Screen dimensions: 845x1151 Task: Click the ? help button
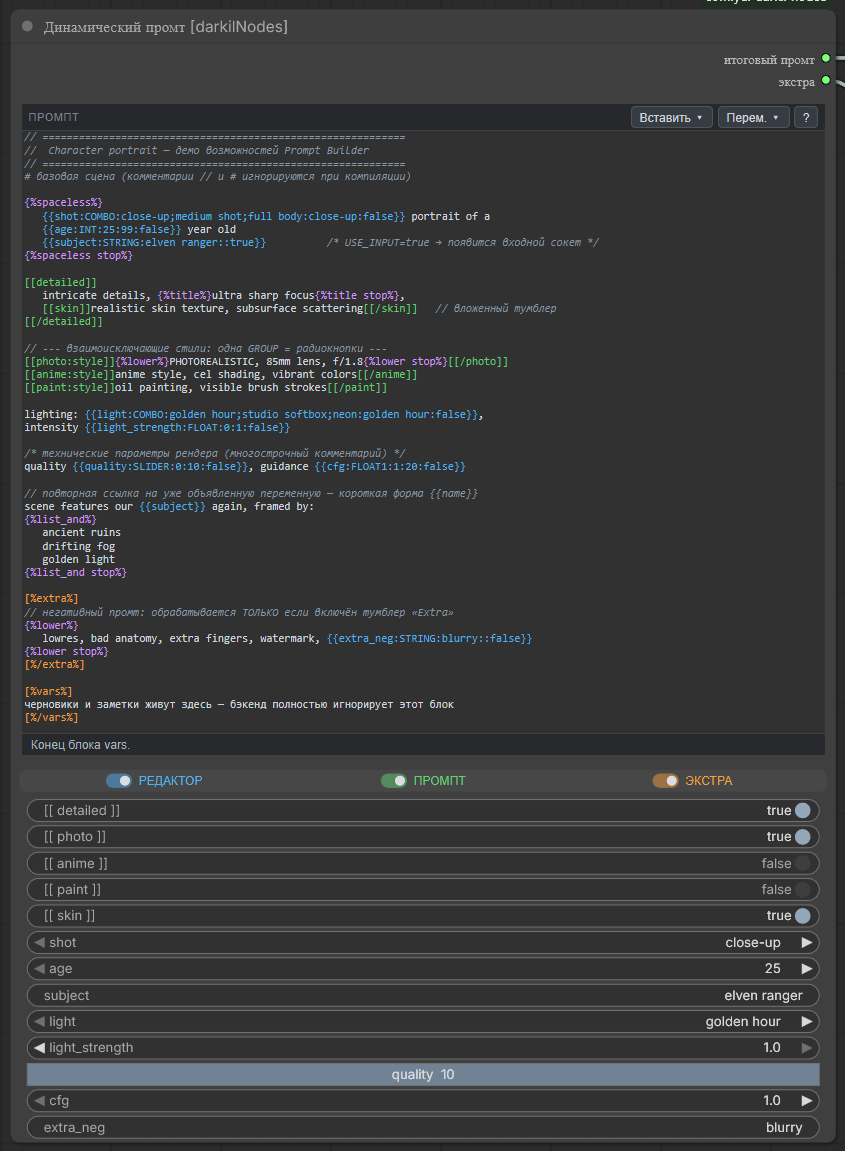(x=805, y=117)
